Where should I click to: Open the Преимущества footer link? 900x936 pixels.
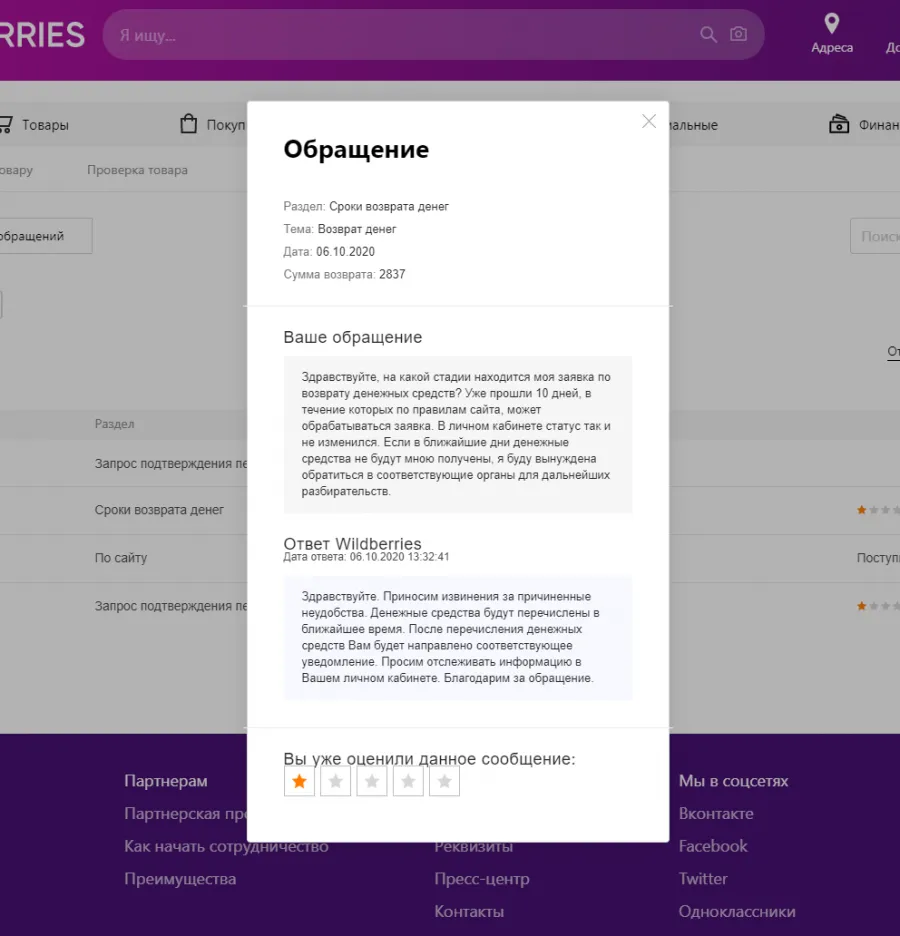point(180,879)
